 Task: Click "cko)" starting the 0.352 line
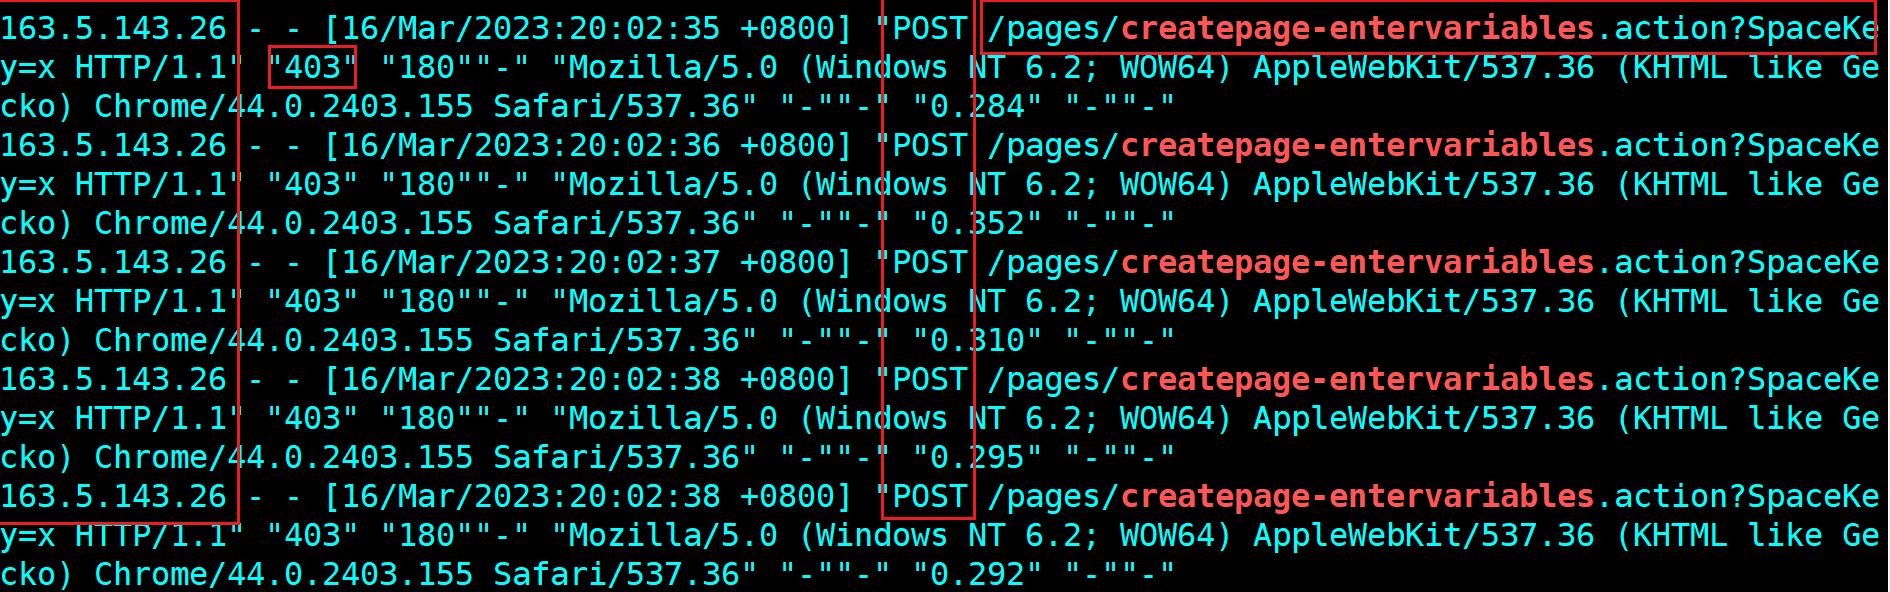37,224
